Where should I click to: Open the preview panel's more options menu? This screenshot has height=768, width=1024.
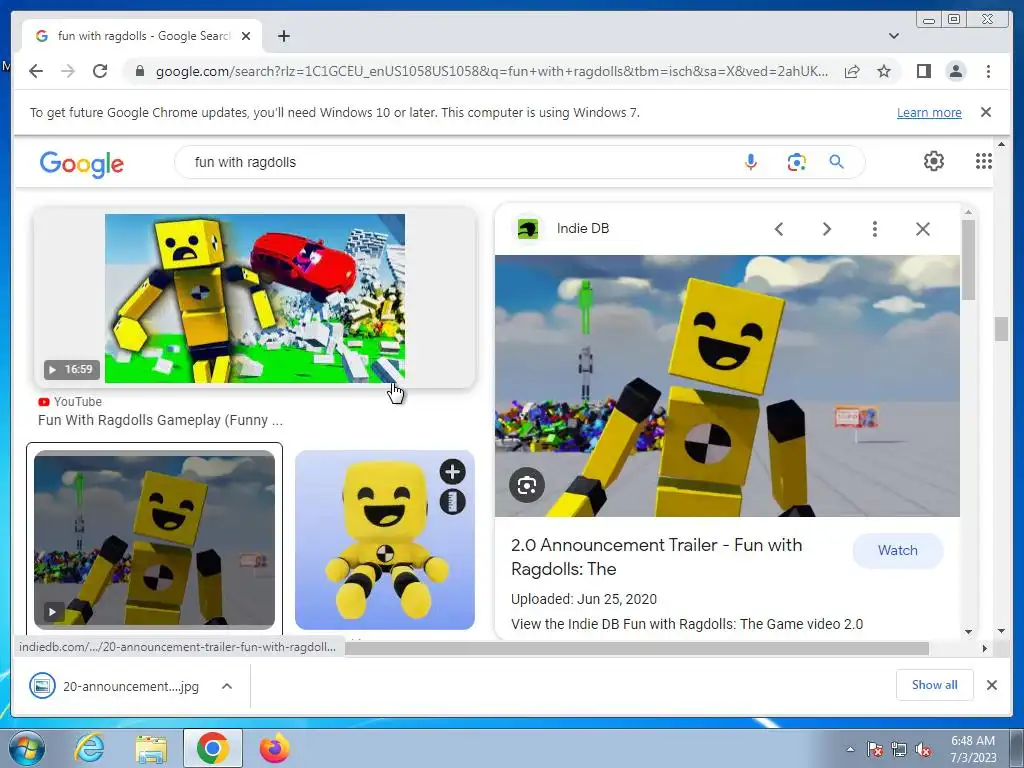pyautogui.click(x=874, y=229)
